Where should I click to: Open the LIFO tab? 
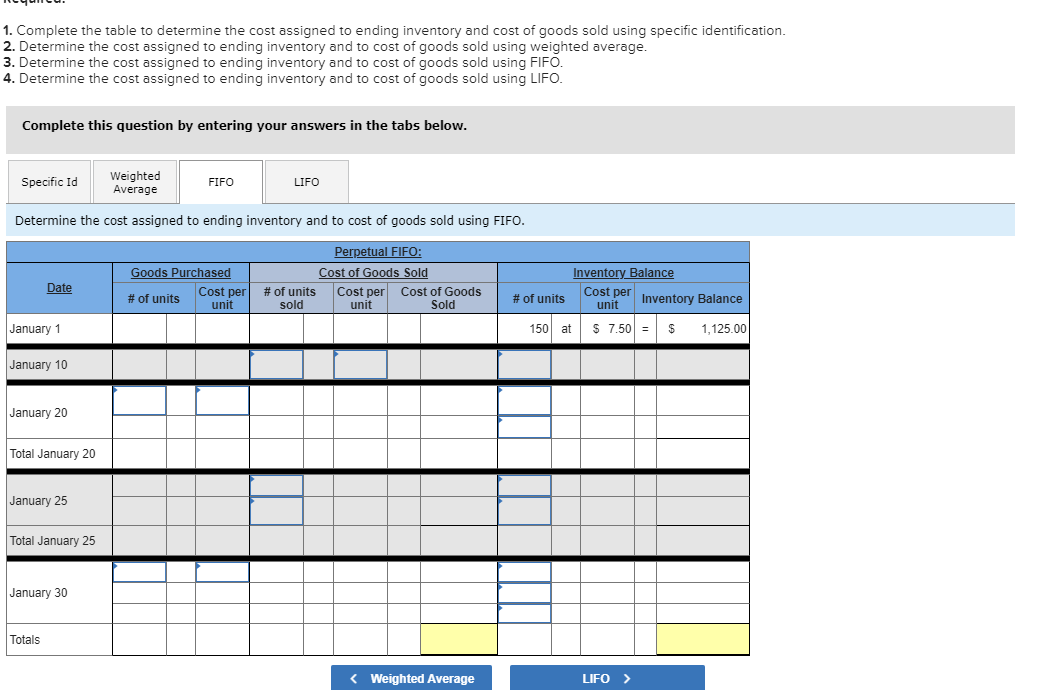[x=306, y=181]
